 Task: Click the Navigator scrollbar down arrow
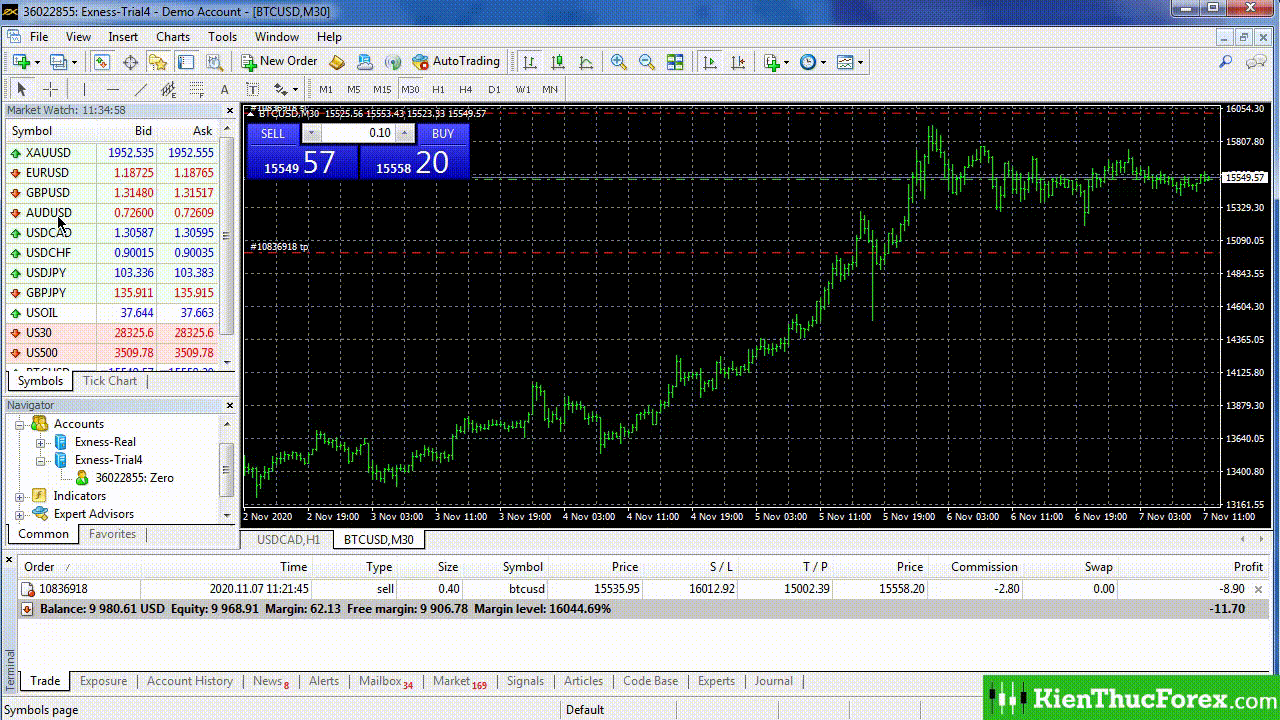(x=227, y=515)
